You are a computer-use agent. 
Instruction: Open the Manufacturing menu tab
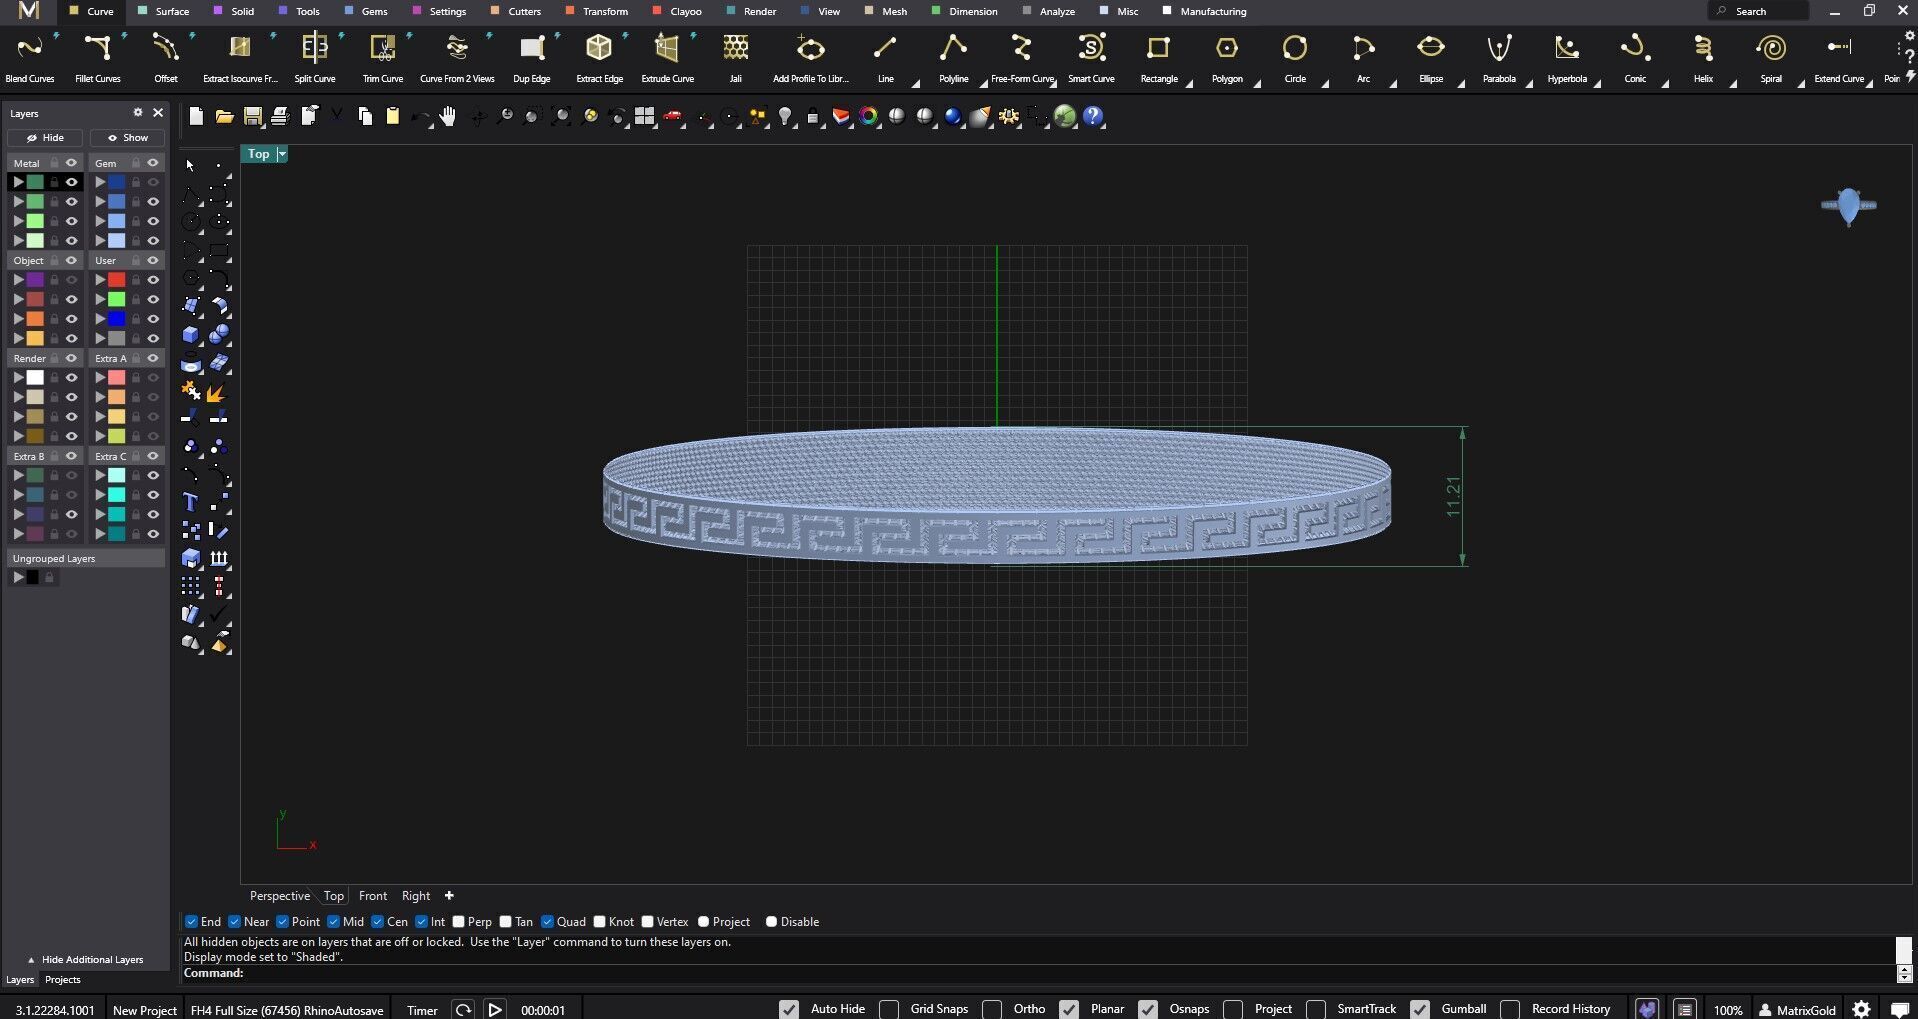click(x=1205, y=11)
